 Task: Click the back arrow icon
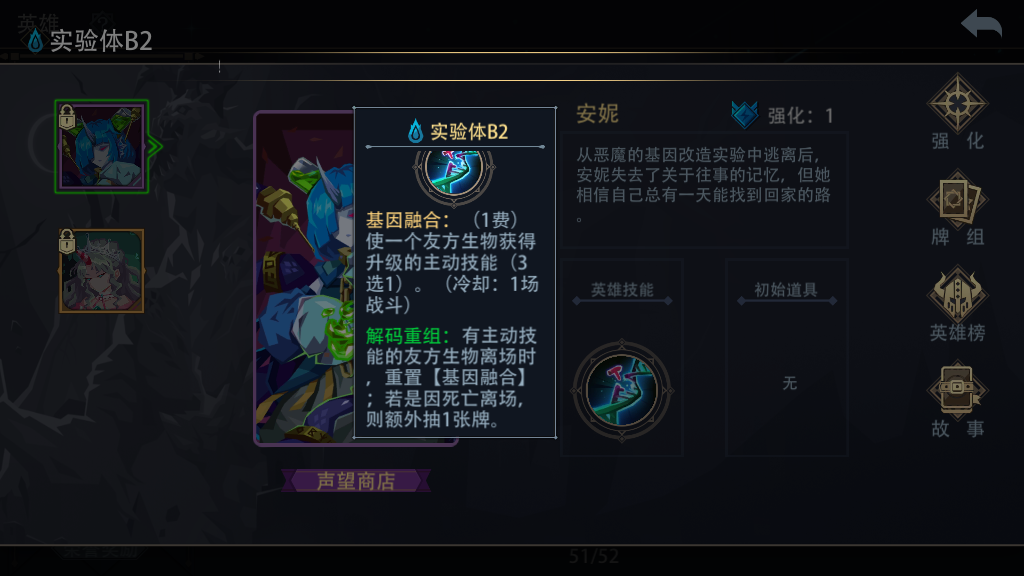981,25
